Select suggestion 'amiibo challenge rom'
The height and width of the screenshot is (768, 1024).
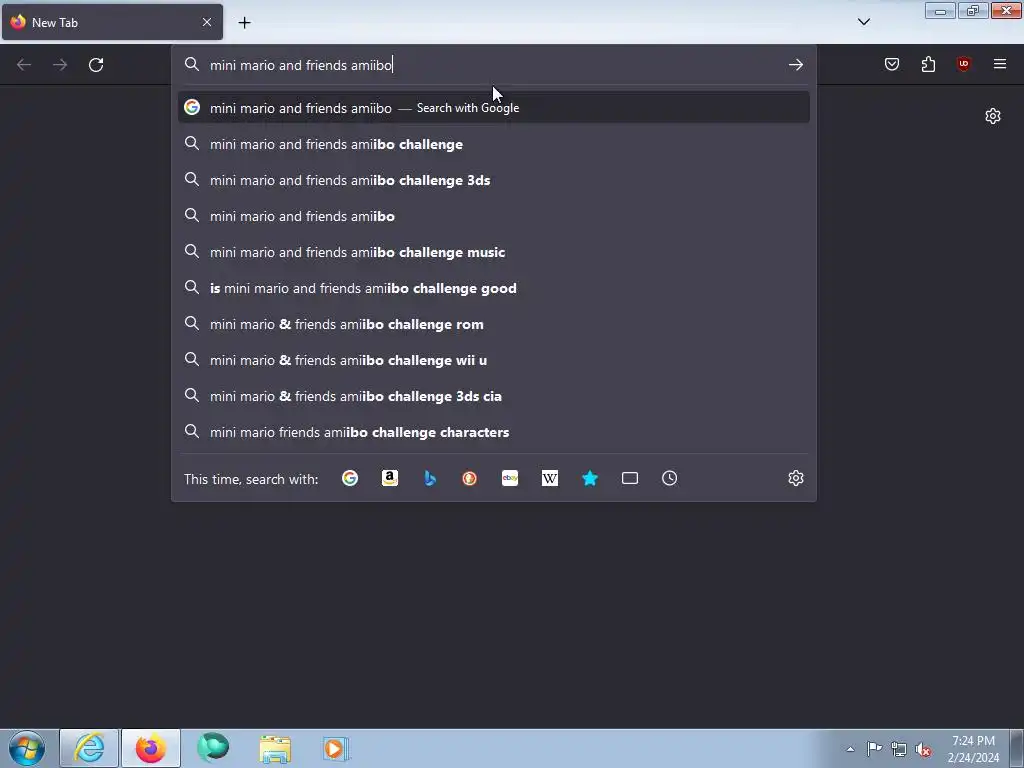(494, 324)
